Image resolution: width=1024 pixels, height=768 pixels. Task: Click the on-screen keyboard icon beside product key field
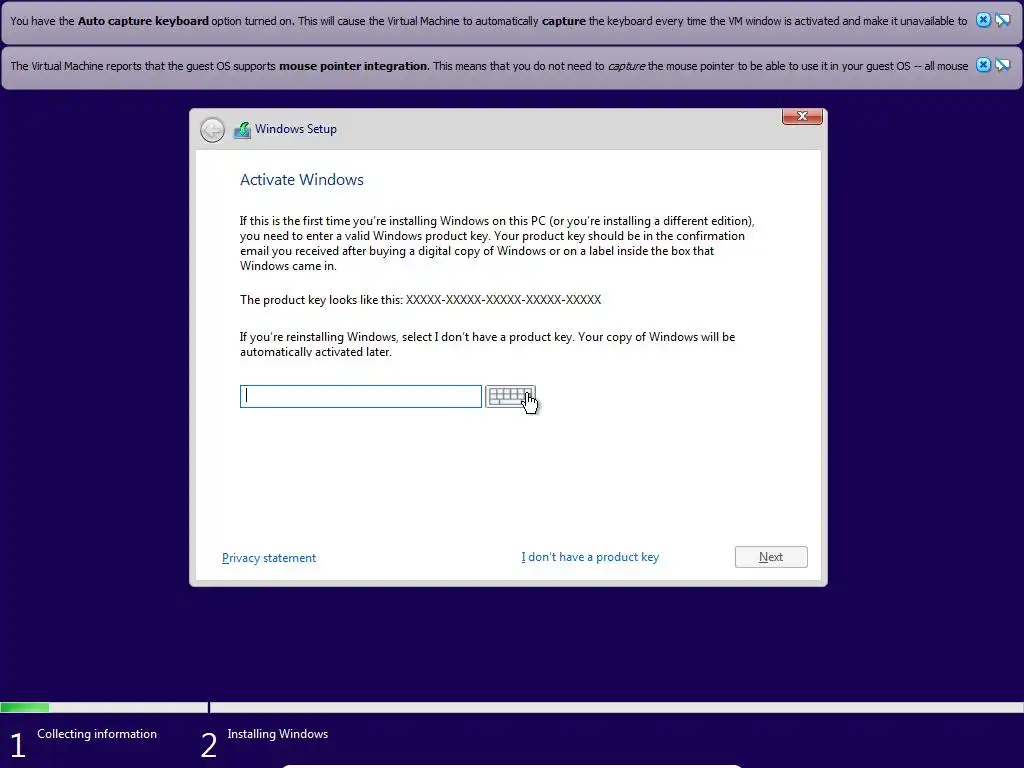[x=510, y=396]
